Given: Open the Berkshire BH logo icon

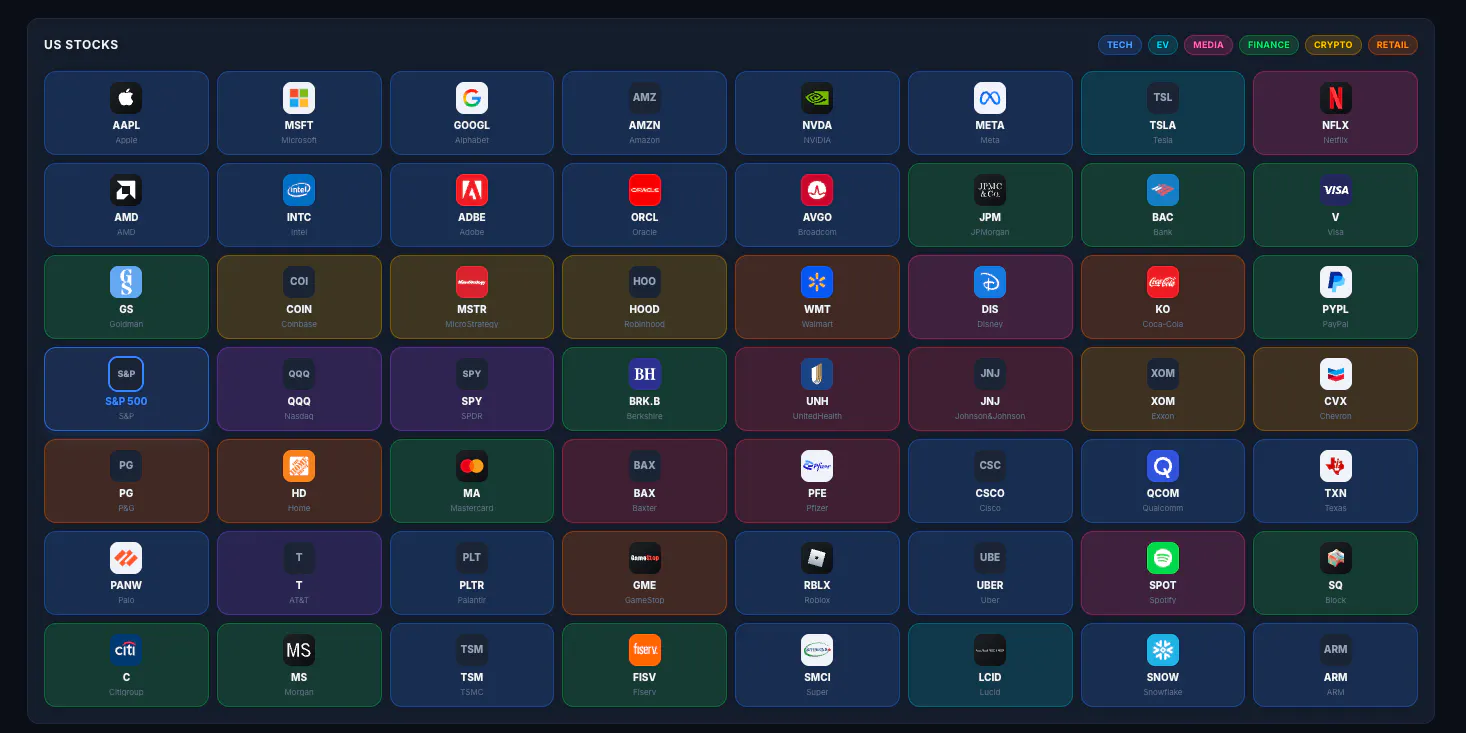Looking at the screenshot, I should (645, 374).
